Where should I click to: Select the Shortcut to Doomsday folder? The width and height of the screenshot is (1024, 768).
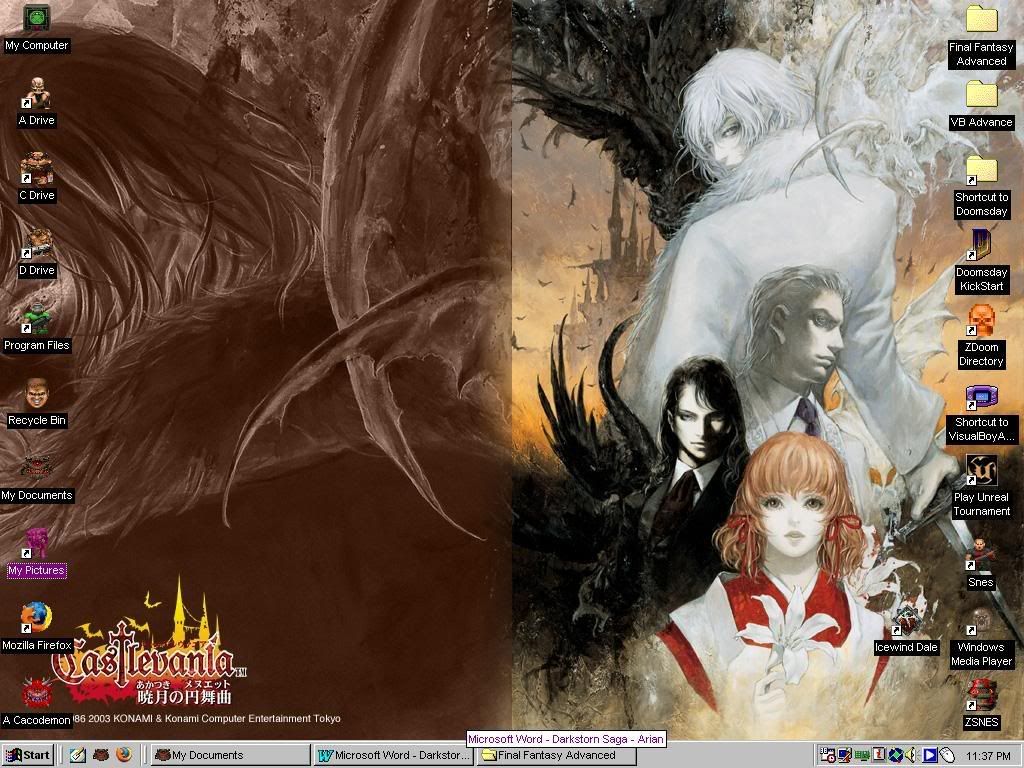tap(982, 187)
